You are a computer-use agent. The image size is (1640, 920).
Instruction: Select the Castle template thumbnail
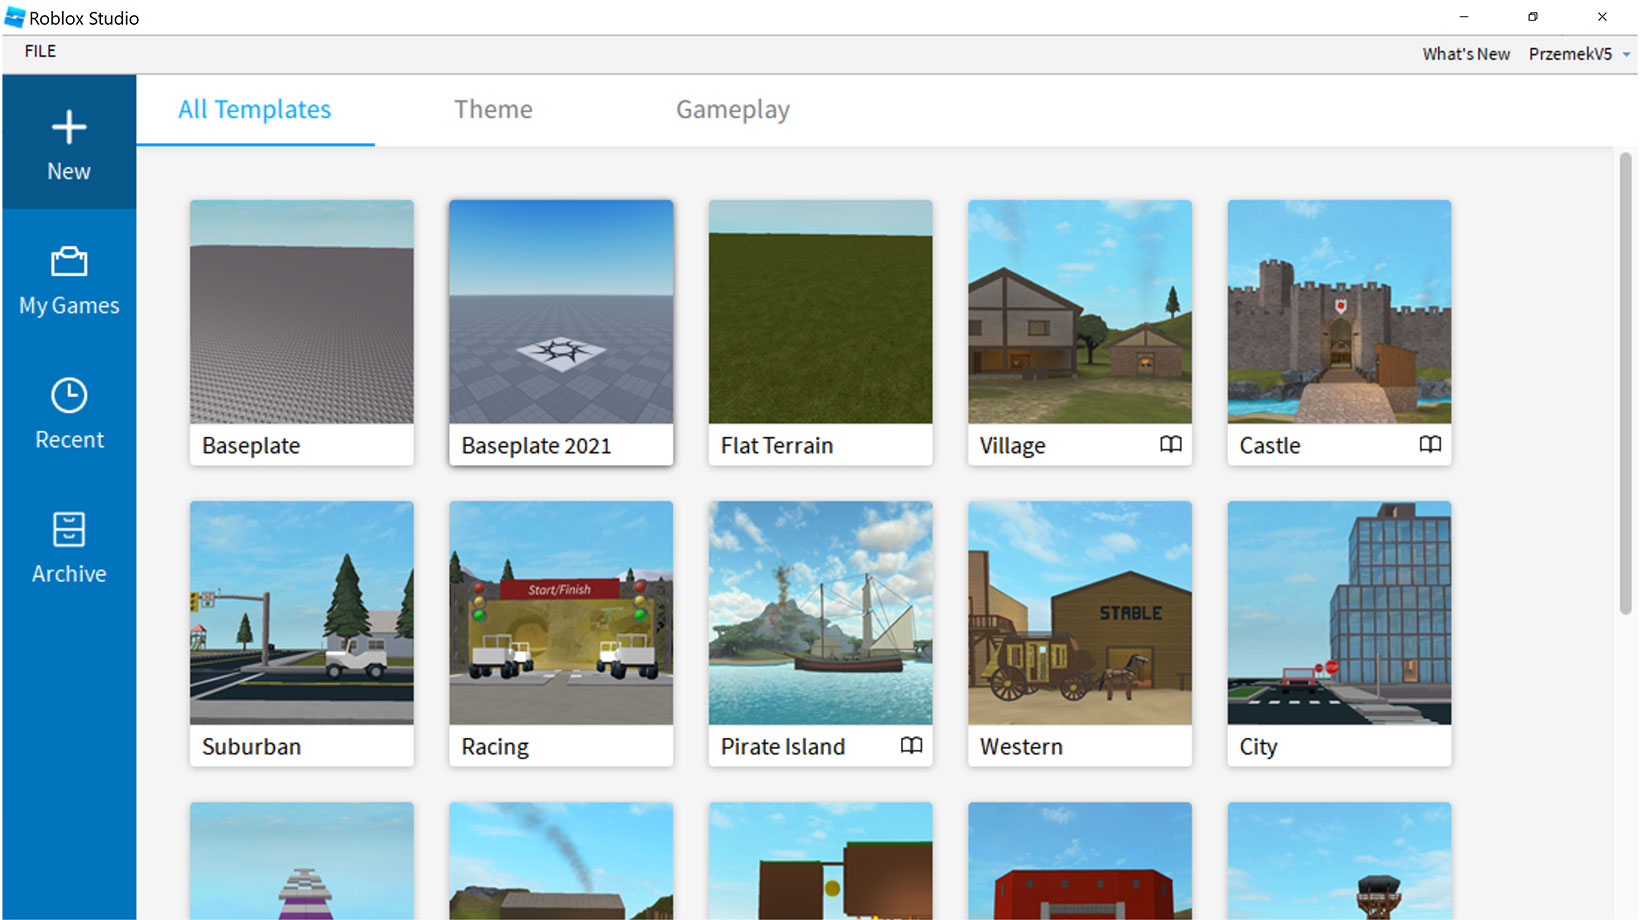[1339, 311]
